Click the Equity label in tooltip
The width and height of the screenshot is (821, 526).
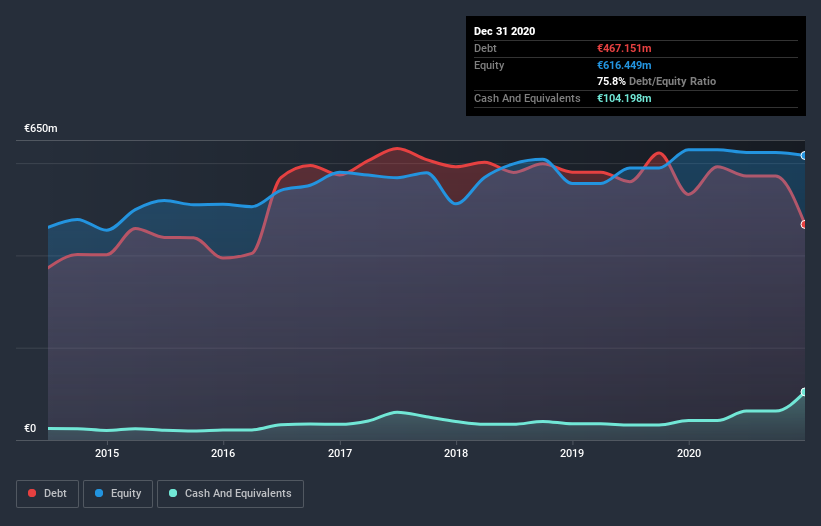coord(489,65)
